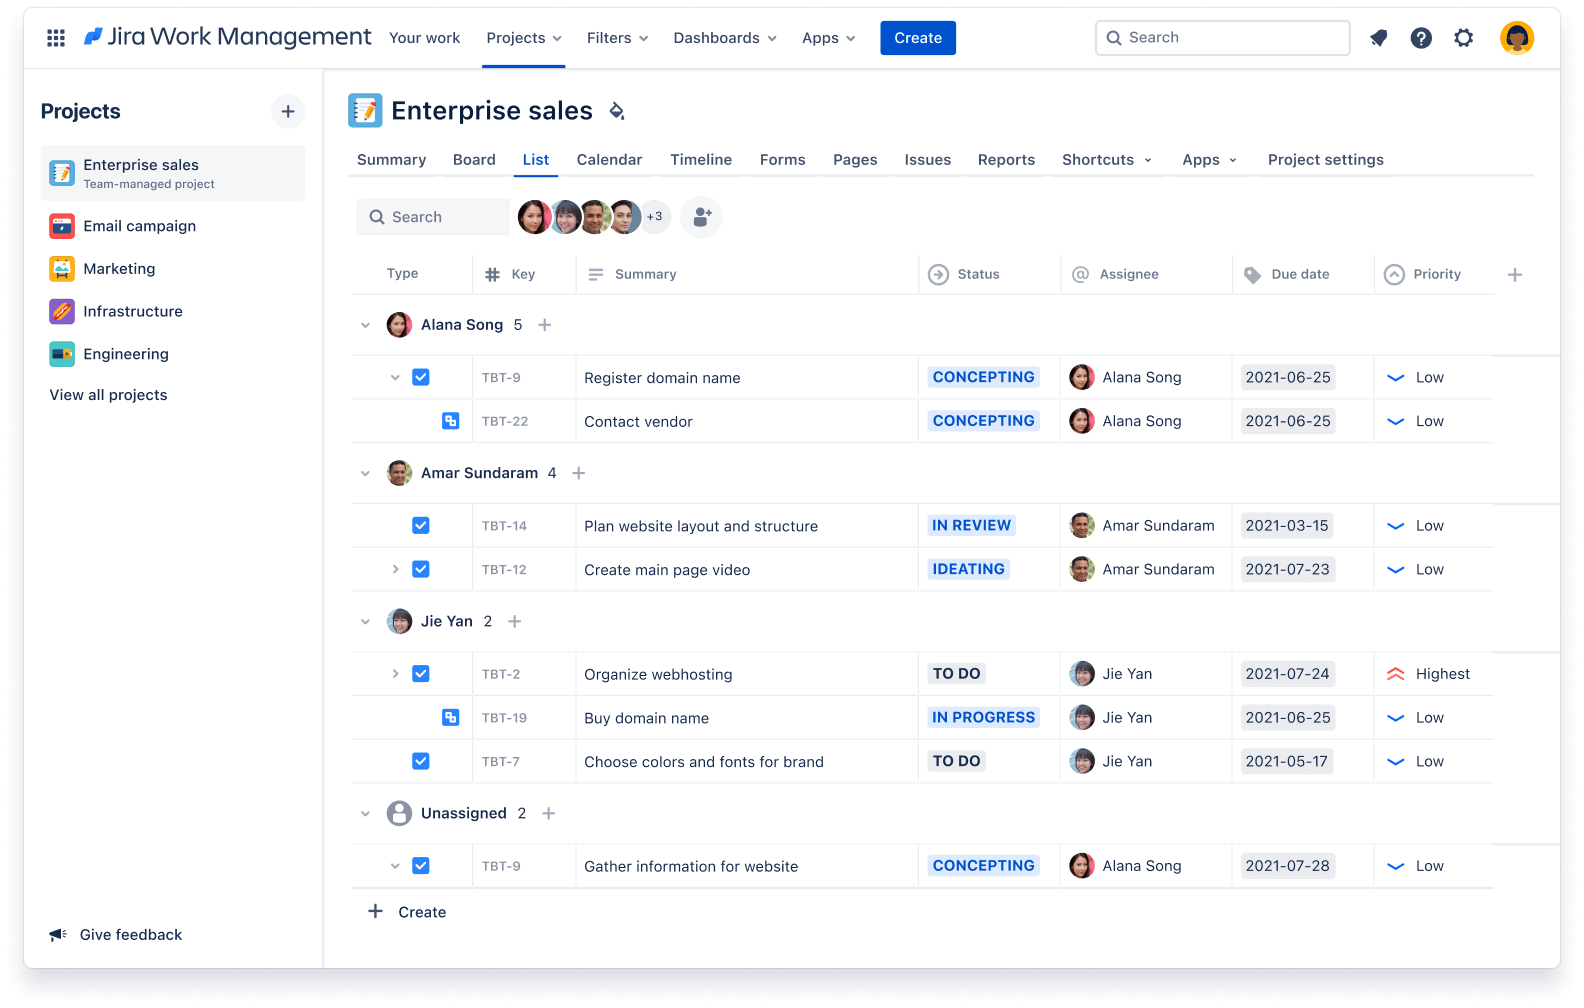The width and height of the screenshot is (1584, 1008).
Task: Toggle checkbox for TBT-7 row
Action: coord(421,761)
